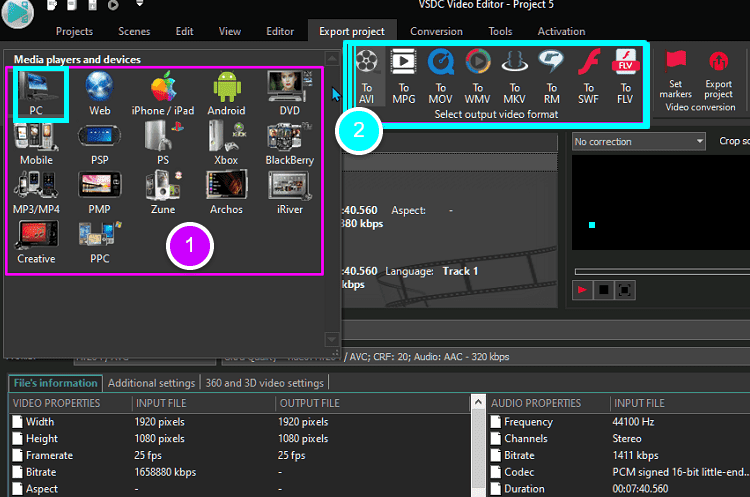
Task: Open the Projects ribbon tab
Action: (x=74, y=32)
